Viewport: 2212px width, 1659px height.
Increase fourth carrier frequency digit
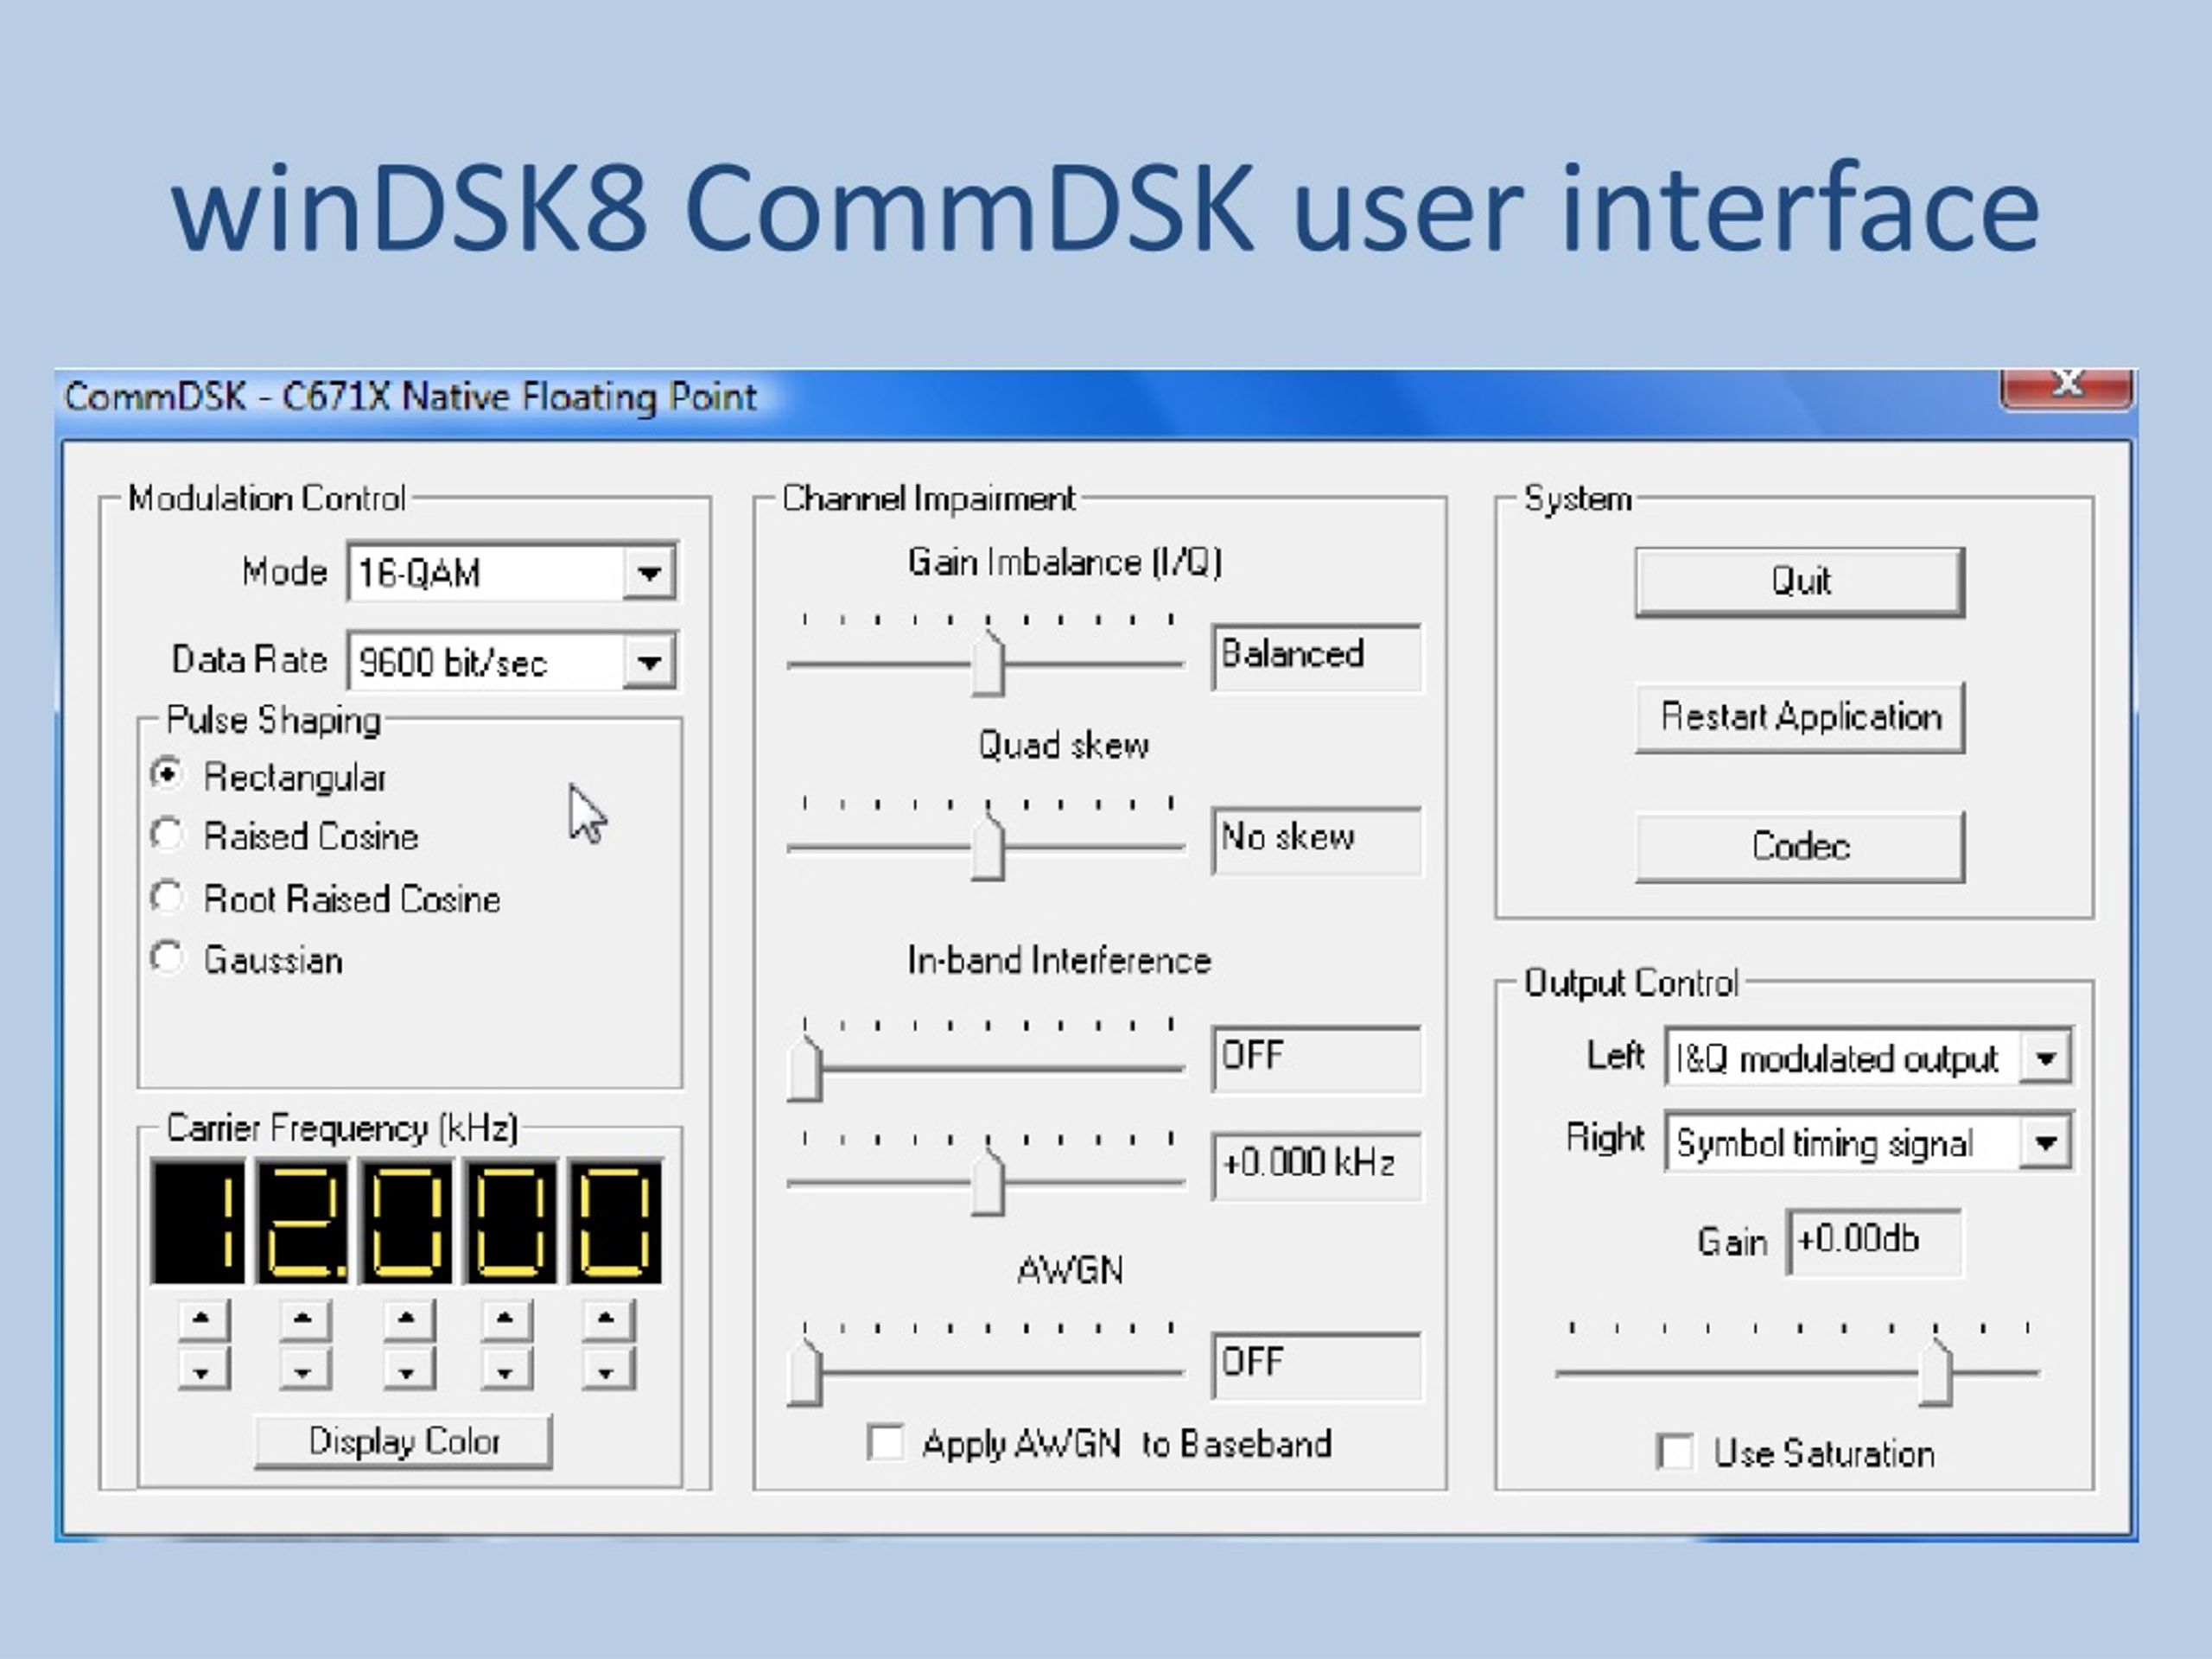coord(506,1320)
